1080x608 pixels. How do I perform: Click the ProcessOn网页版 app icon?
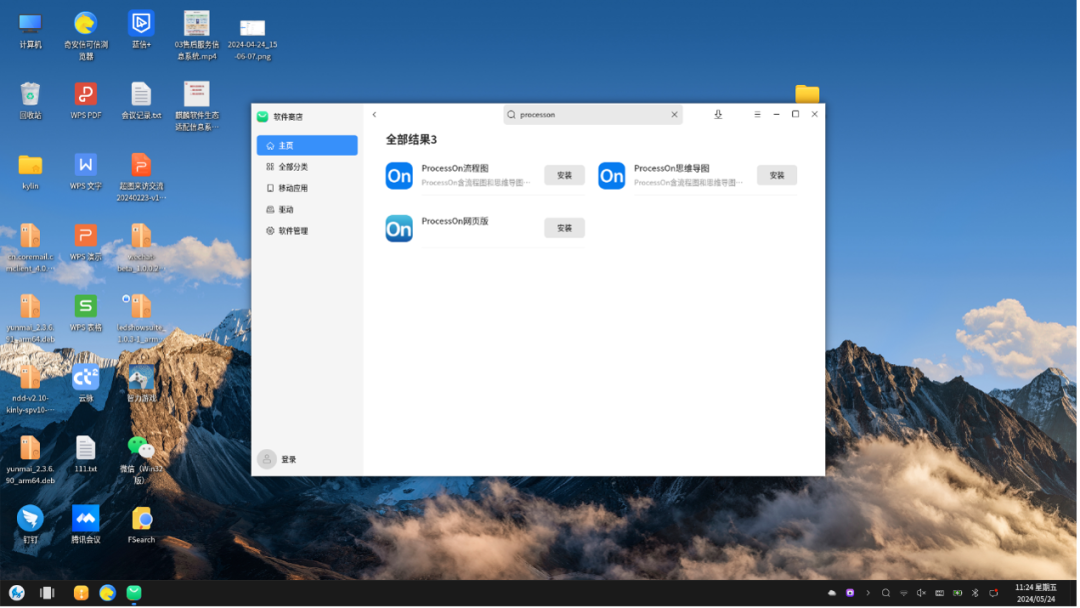tap(399, 229)
